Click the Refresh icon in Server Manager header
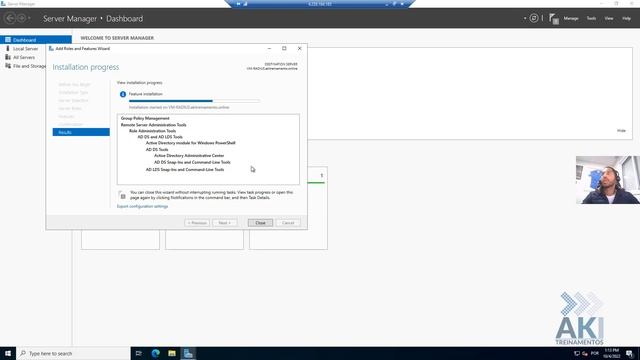This screenshot has height=360, width=640. pos(534,18)
